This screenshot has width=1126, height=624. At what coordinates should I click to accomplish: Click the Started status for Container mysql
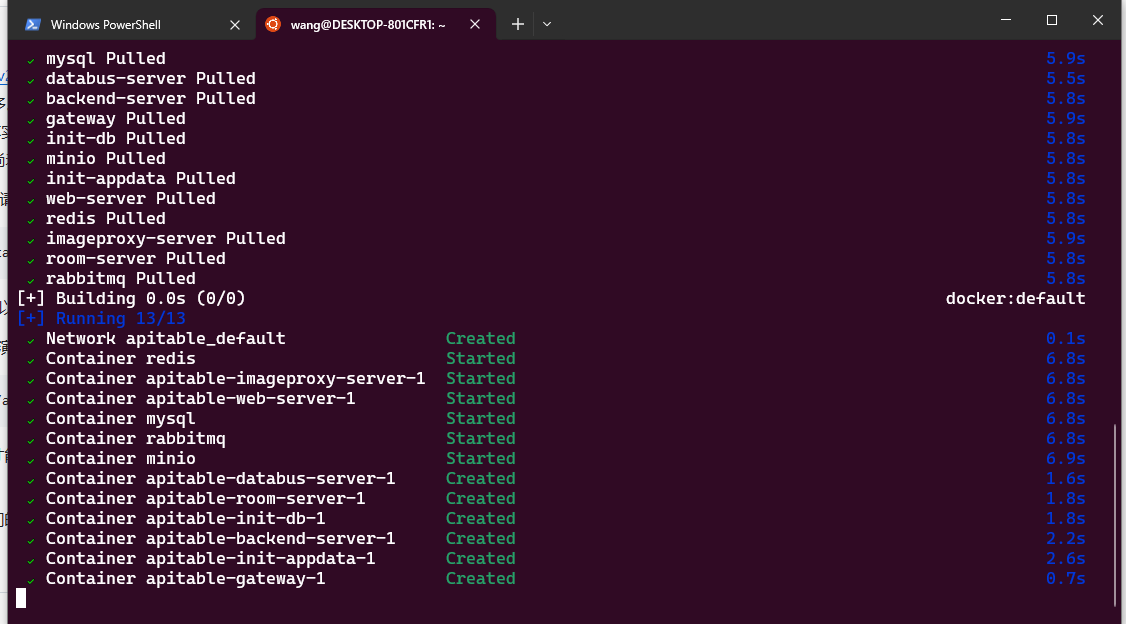coord(480,418)
